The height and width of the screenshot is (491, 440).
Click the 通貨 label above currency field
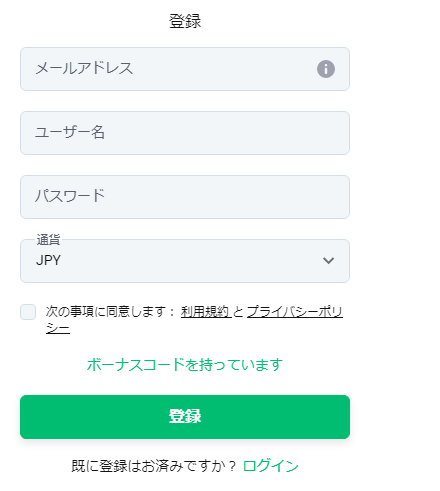point(48,240)
